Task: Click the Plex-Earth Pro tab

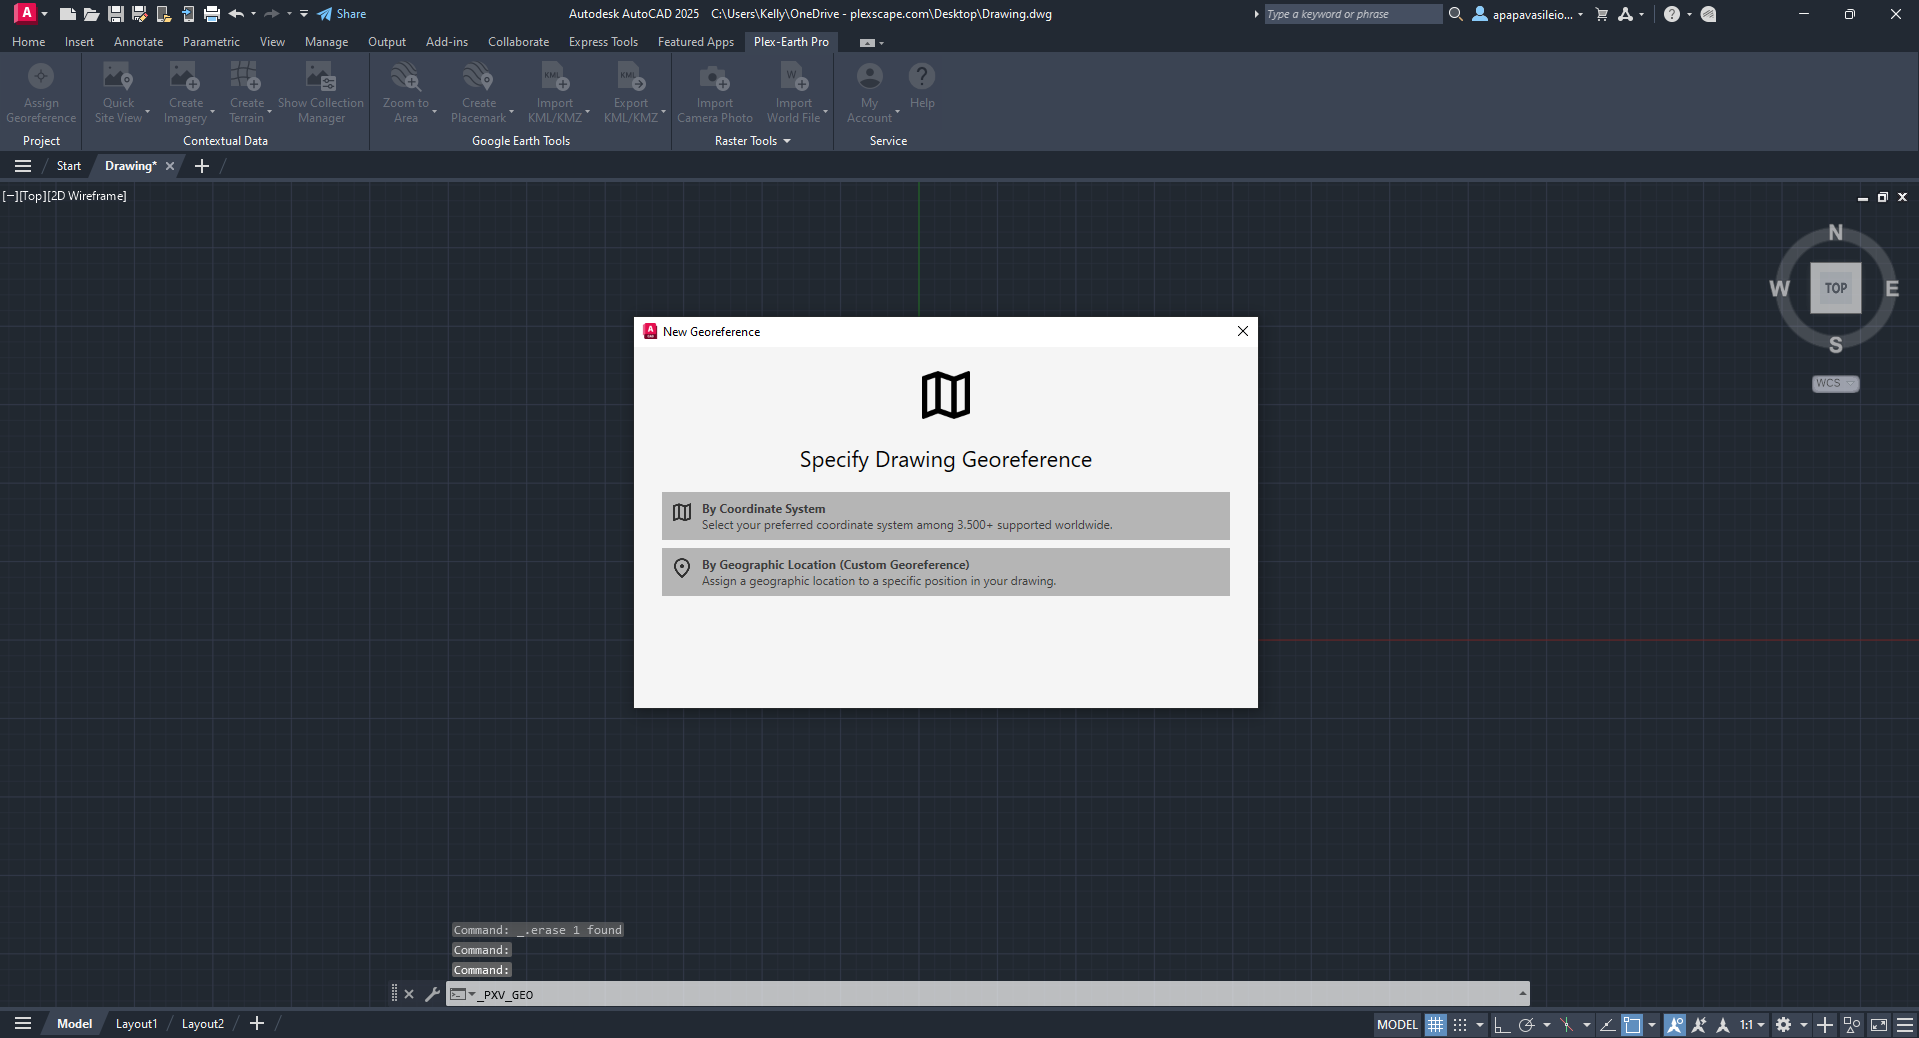Action: tap(791, 42)
